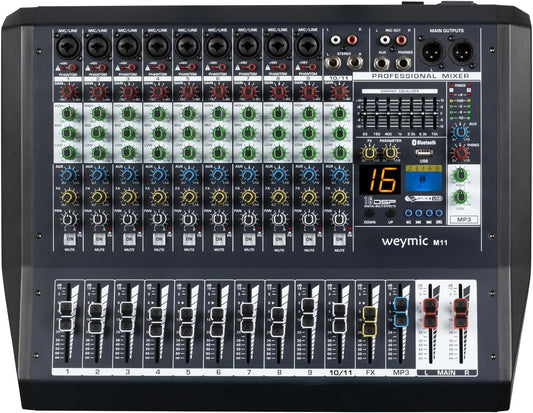Select channel 10/11 white RCA input jack
Image resolution: width=533 pixels, height=413 pixels.
tap(336, 40)
